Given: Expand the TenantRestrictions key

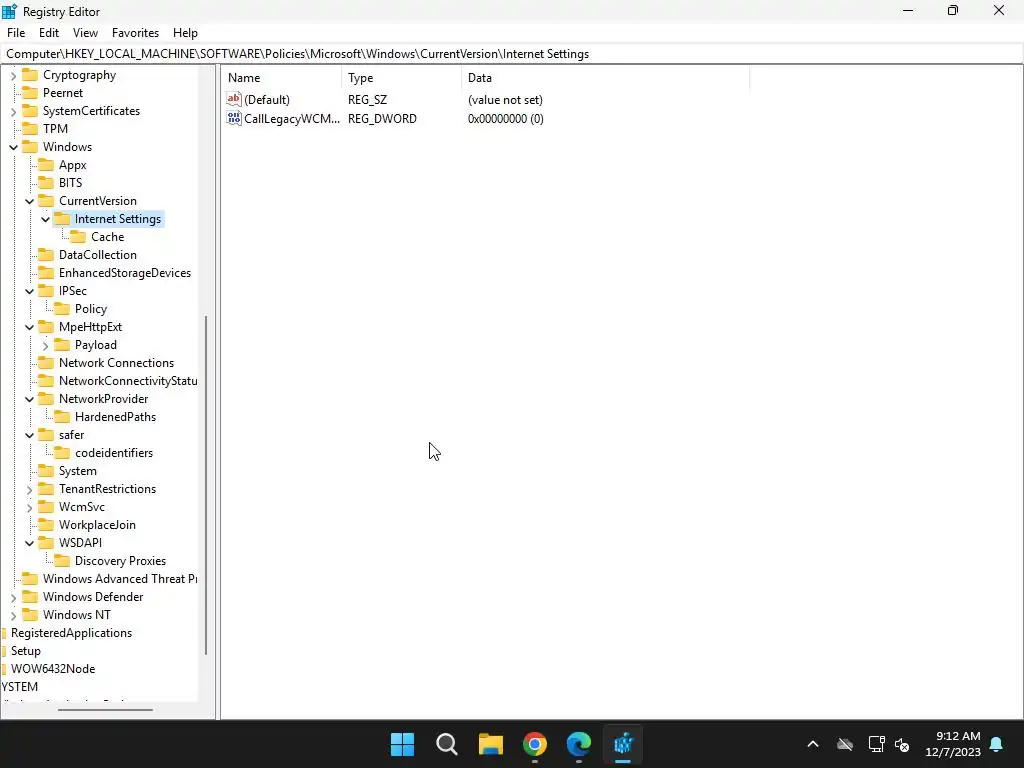Looking at the screenshot, I should click(29, 489).
